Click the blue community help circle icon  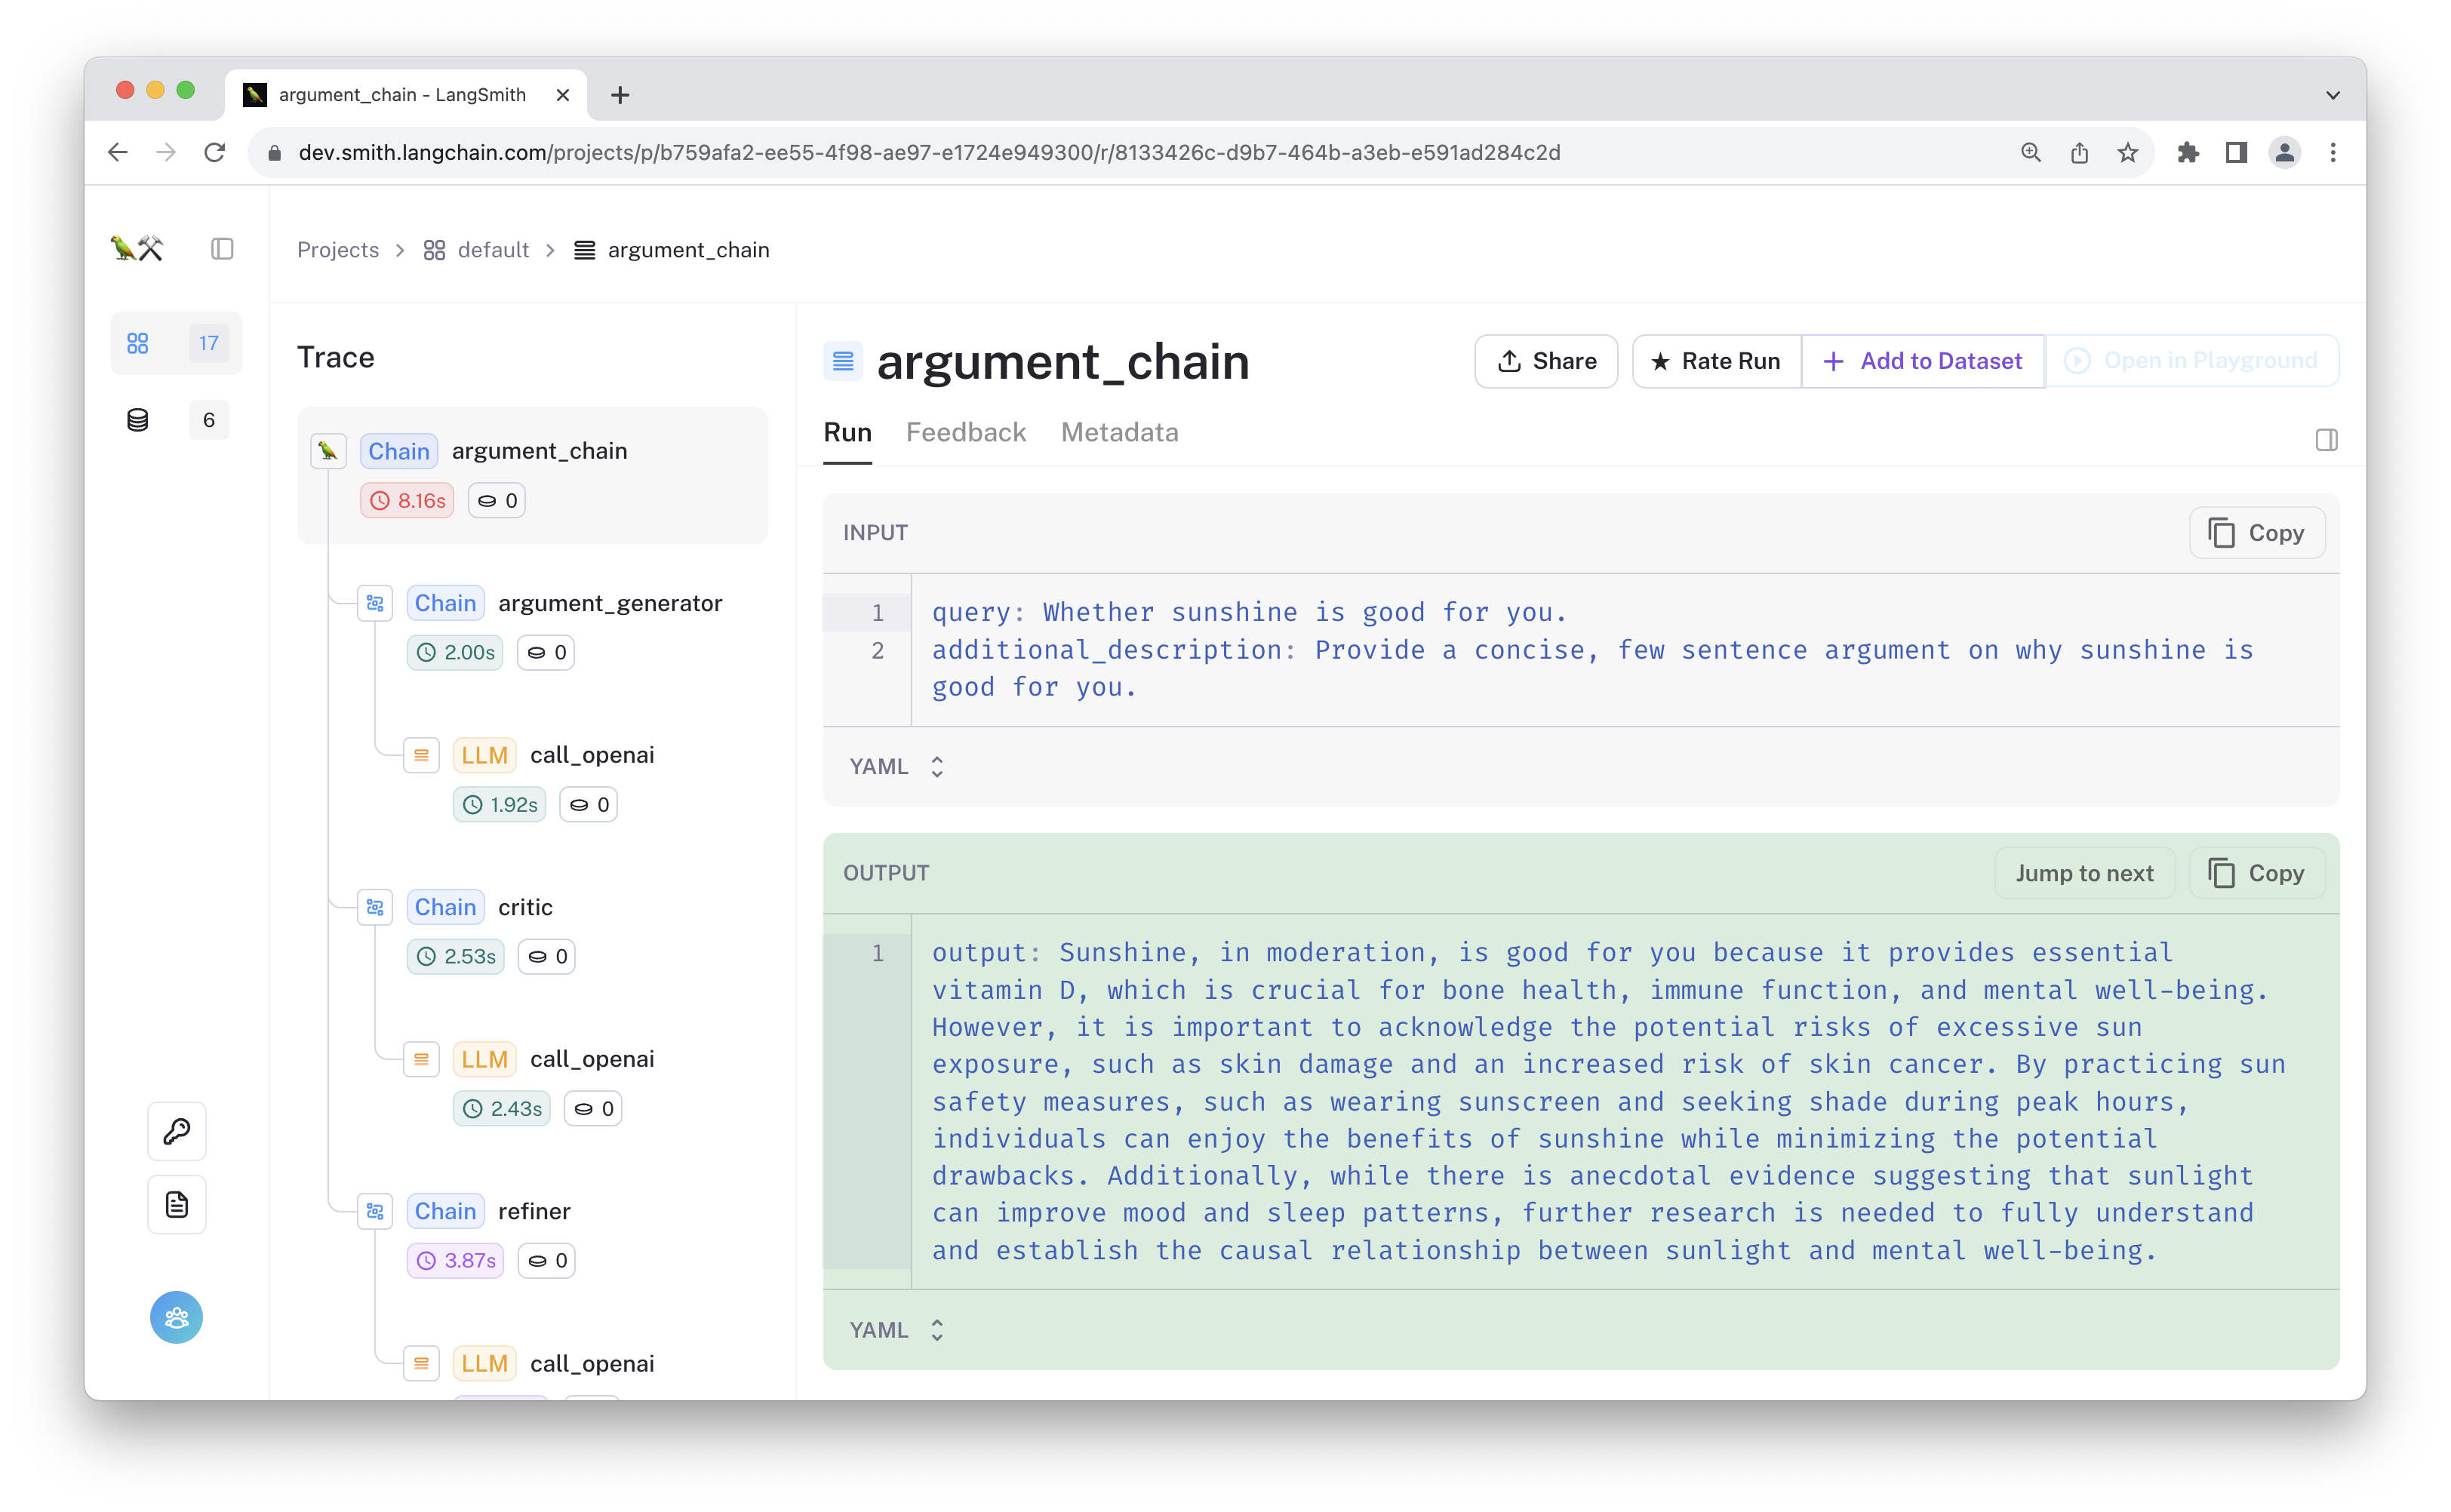point(177,1317)
